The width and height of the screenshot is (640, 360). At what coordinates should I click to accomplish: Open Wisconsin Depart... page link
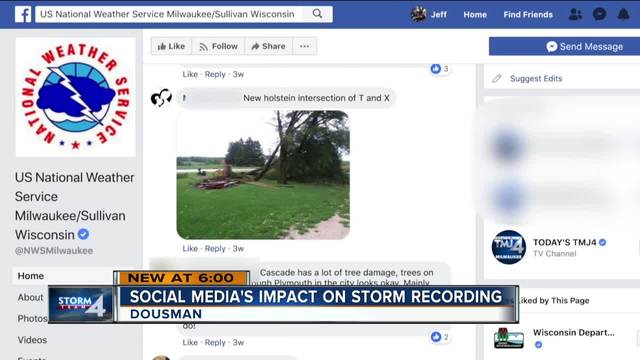pos(573,333)
